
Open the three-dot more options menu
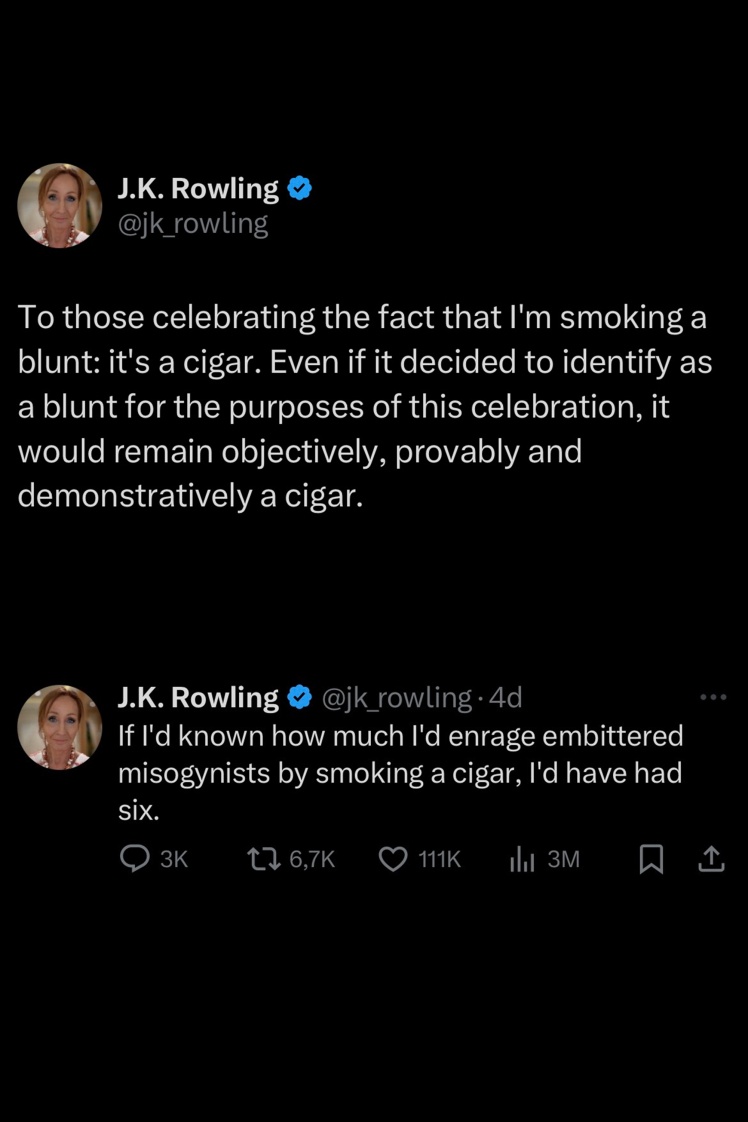click(712, 697)
